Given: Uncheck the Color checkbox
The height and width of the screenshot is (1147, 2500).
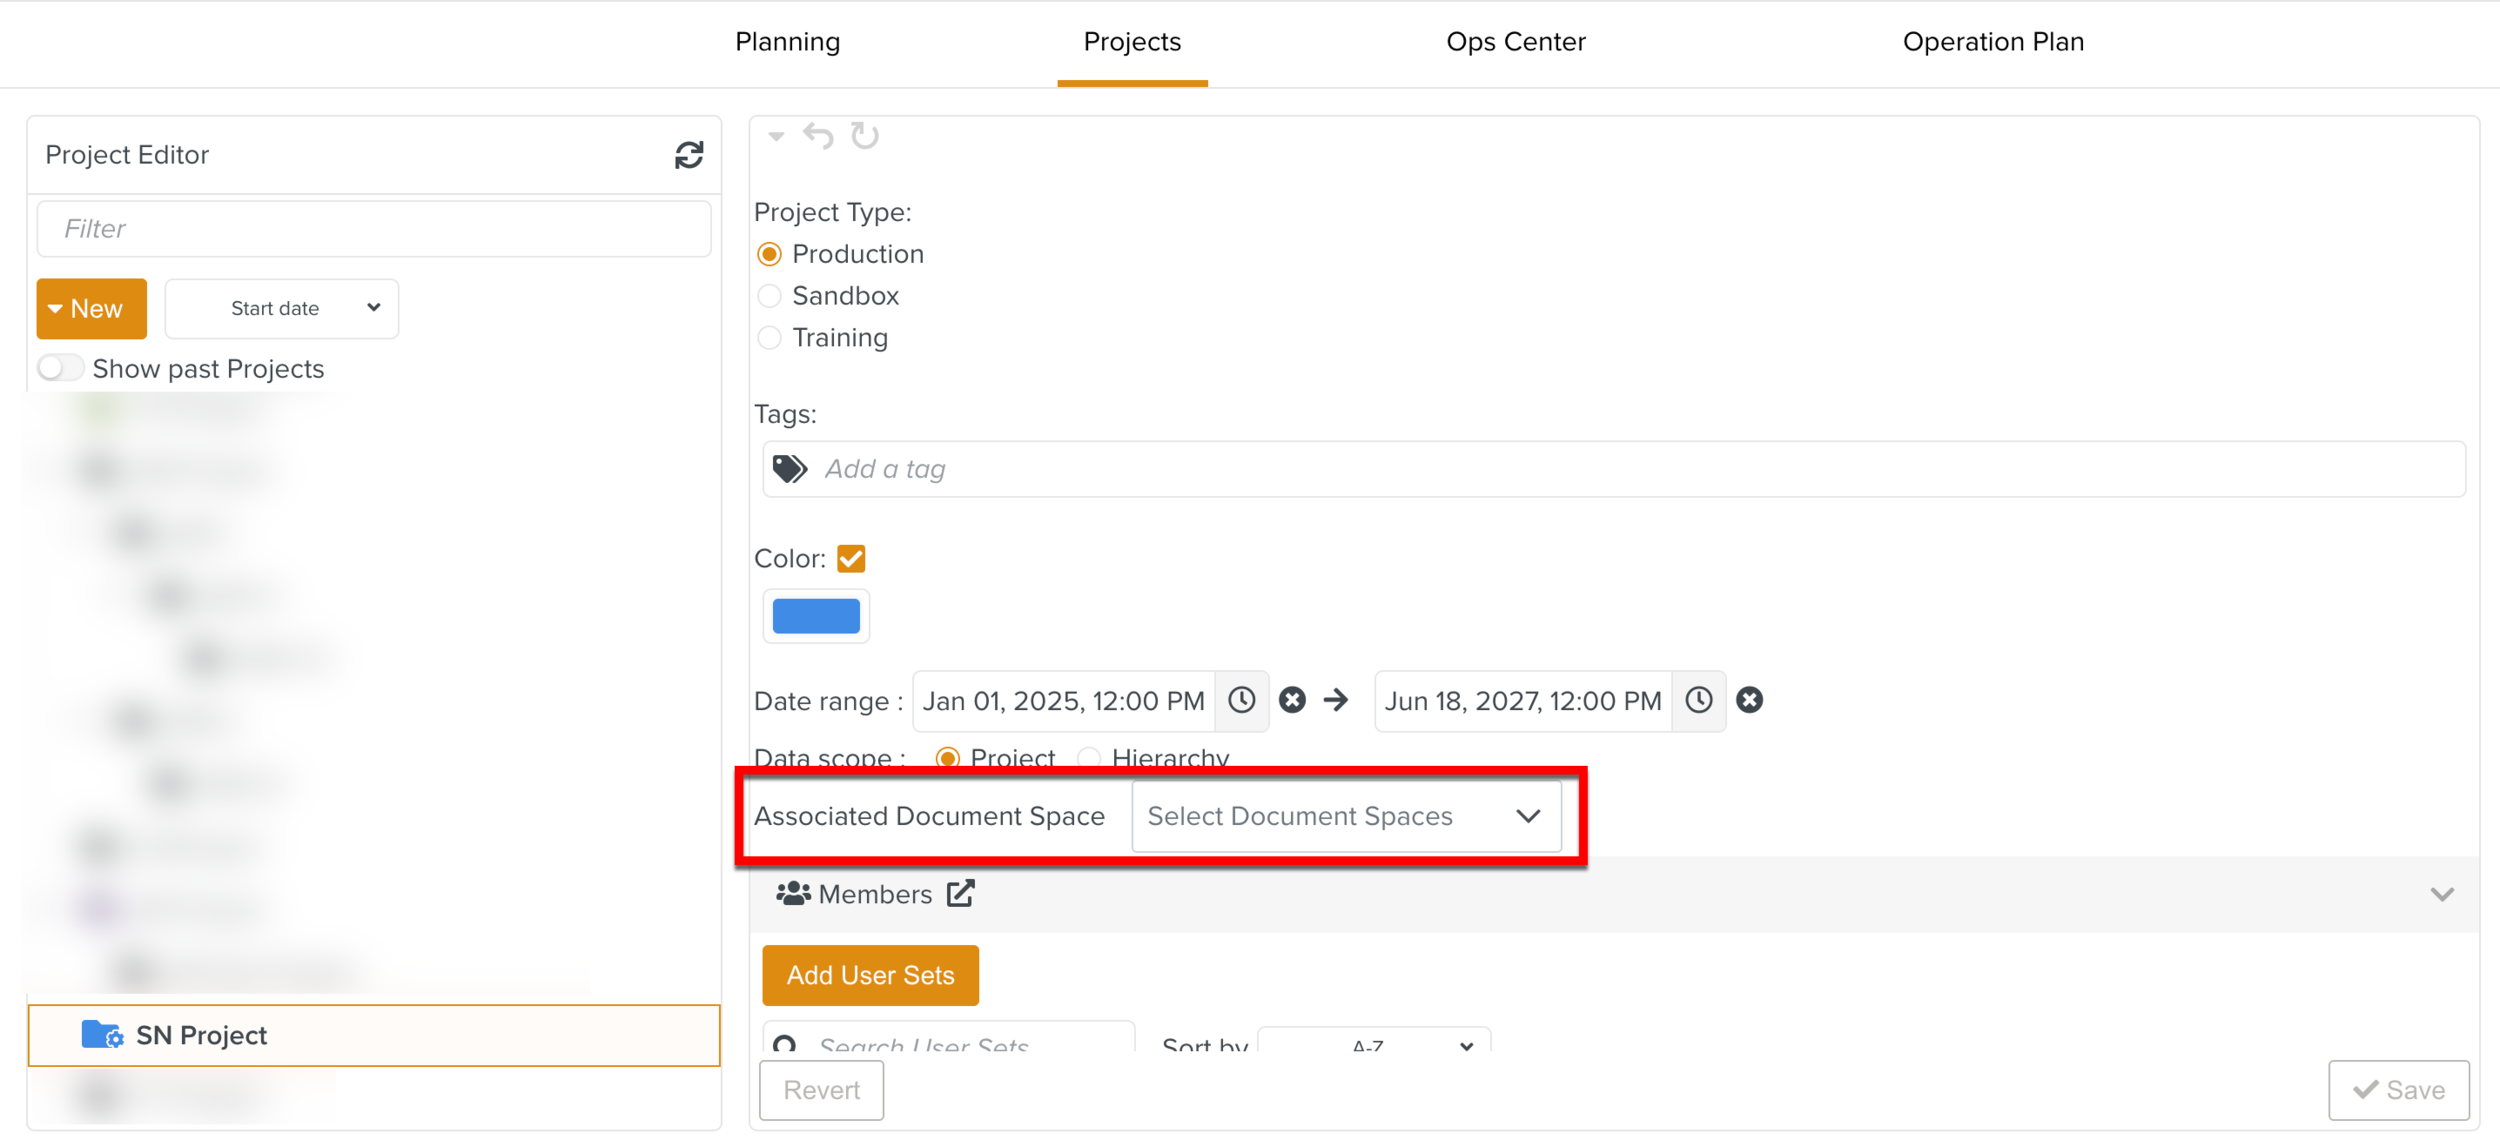Looking at the screenshot, I should [x=851, y=558].
